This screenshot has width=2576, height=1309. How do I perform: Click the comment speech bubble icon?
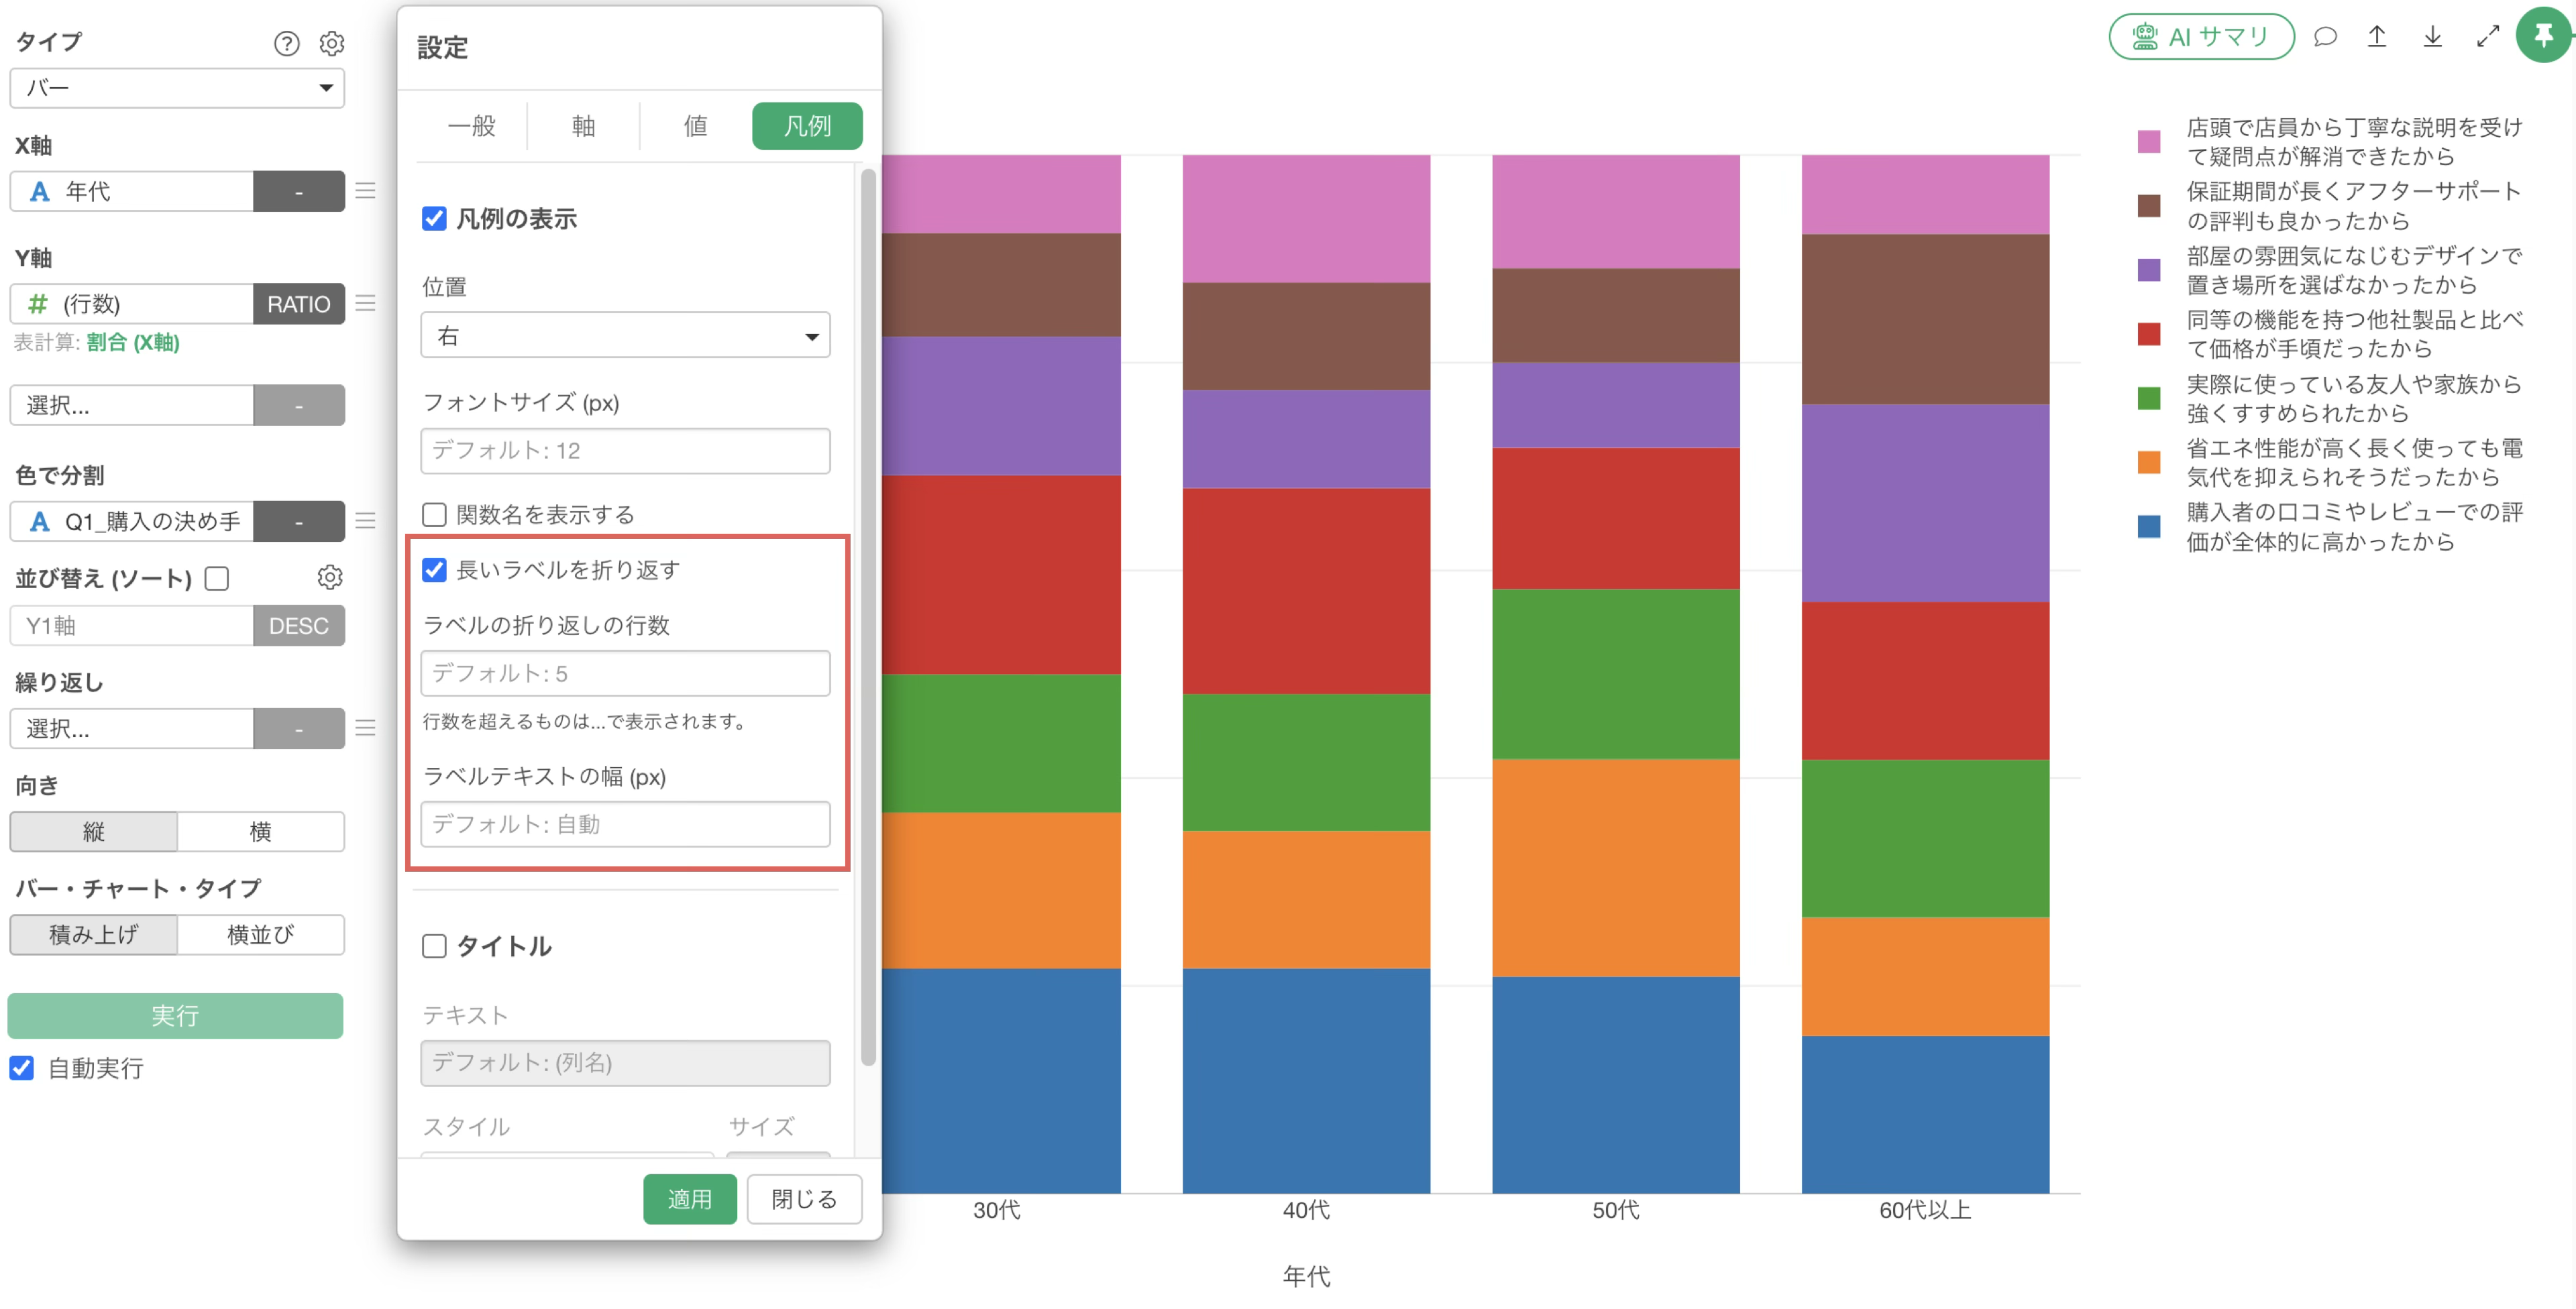coord(2325,37)
